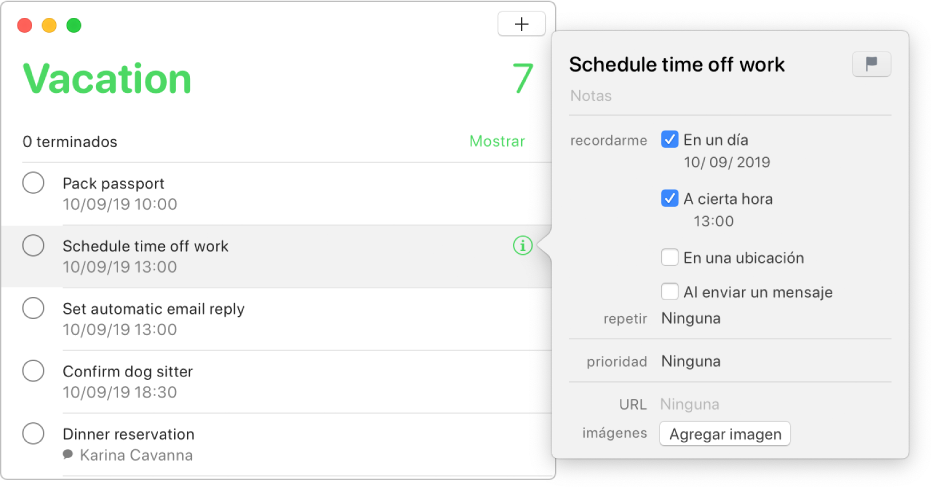Click the Notas field in popover

point(730,96)
